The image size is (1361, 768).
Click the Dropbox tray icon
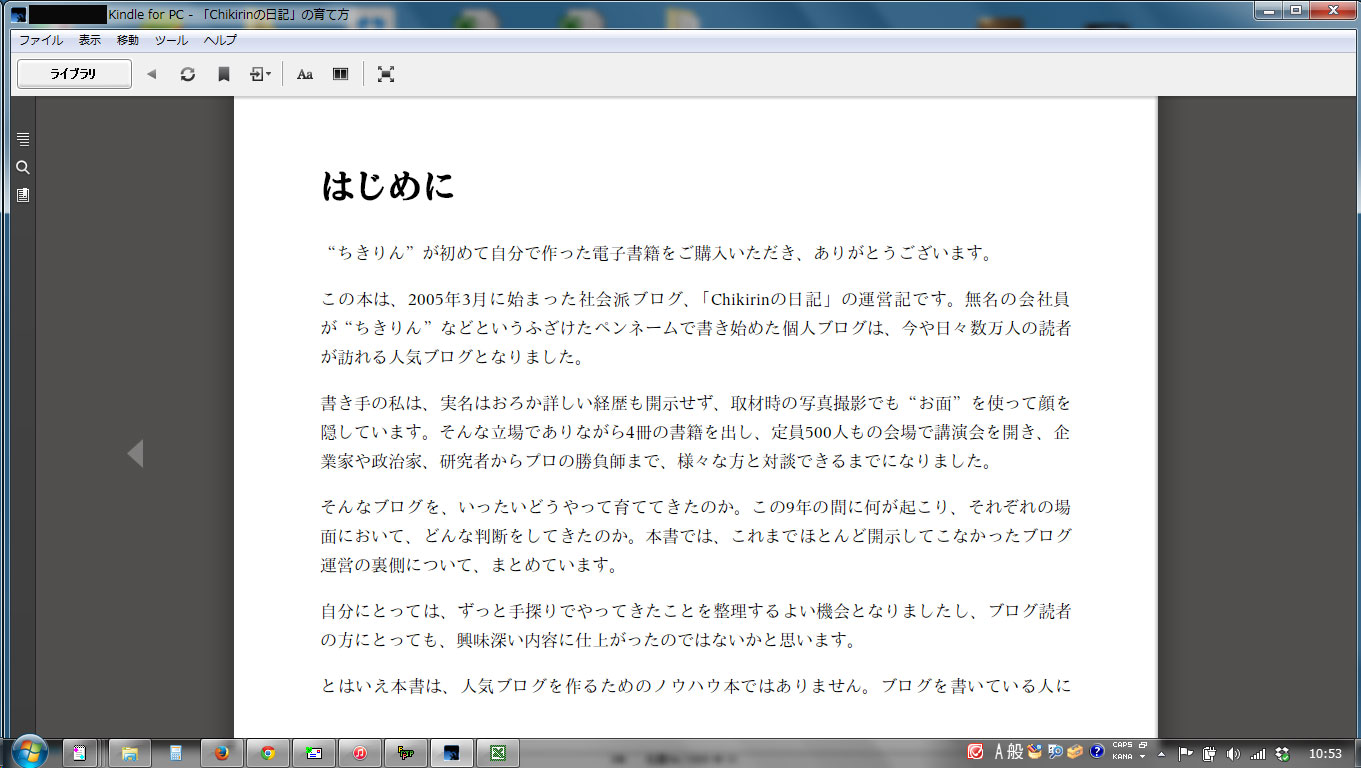tap(1283, 753)
